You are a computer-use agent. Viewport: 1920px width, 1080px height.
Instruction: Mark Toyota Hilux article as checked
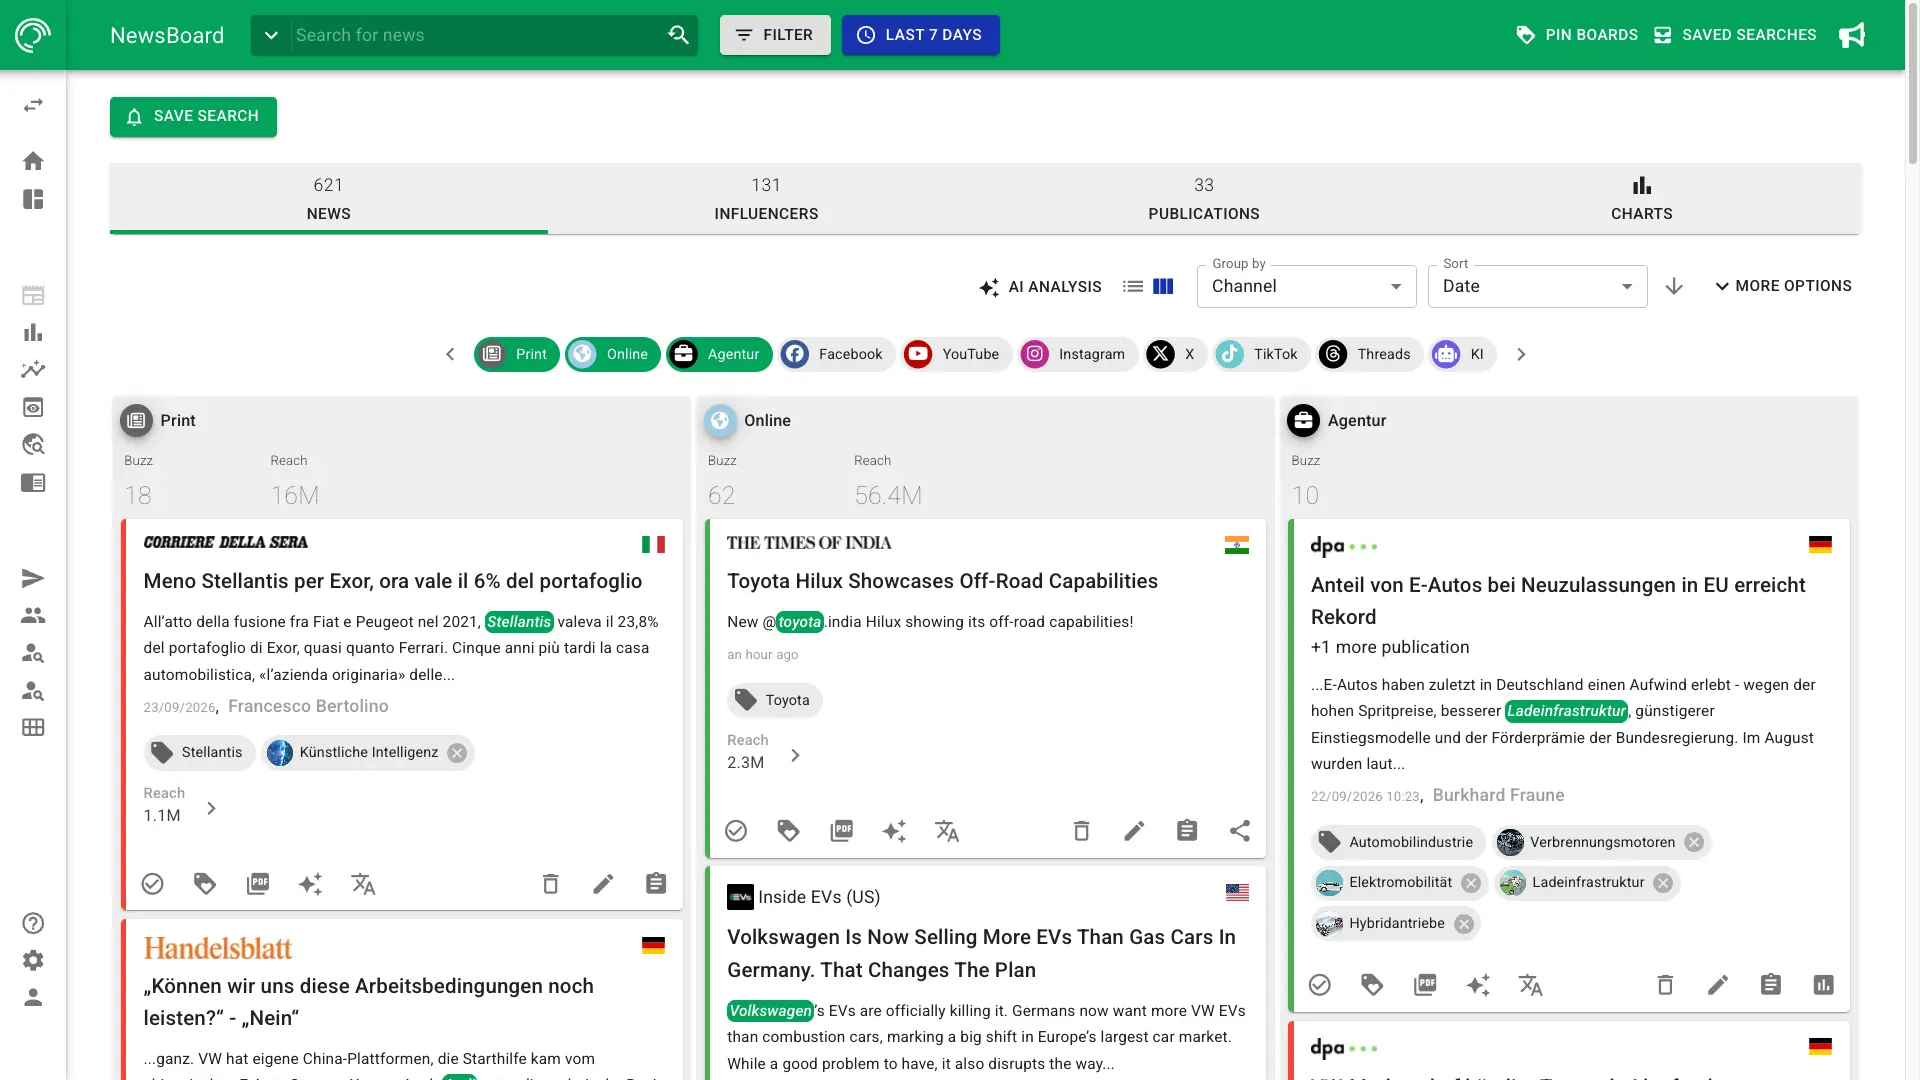[736, 831]
